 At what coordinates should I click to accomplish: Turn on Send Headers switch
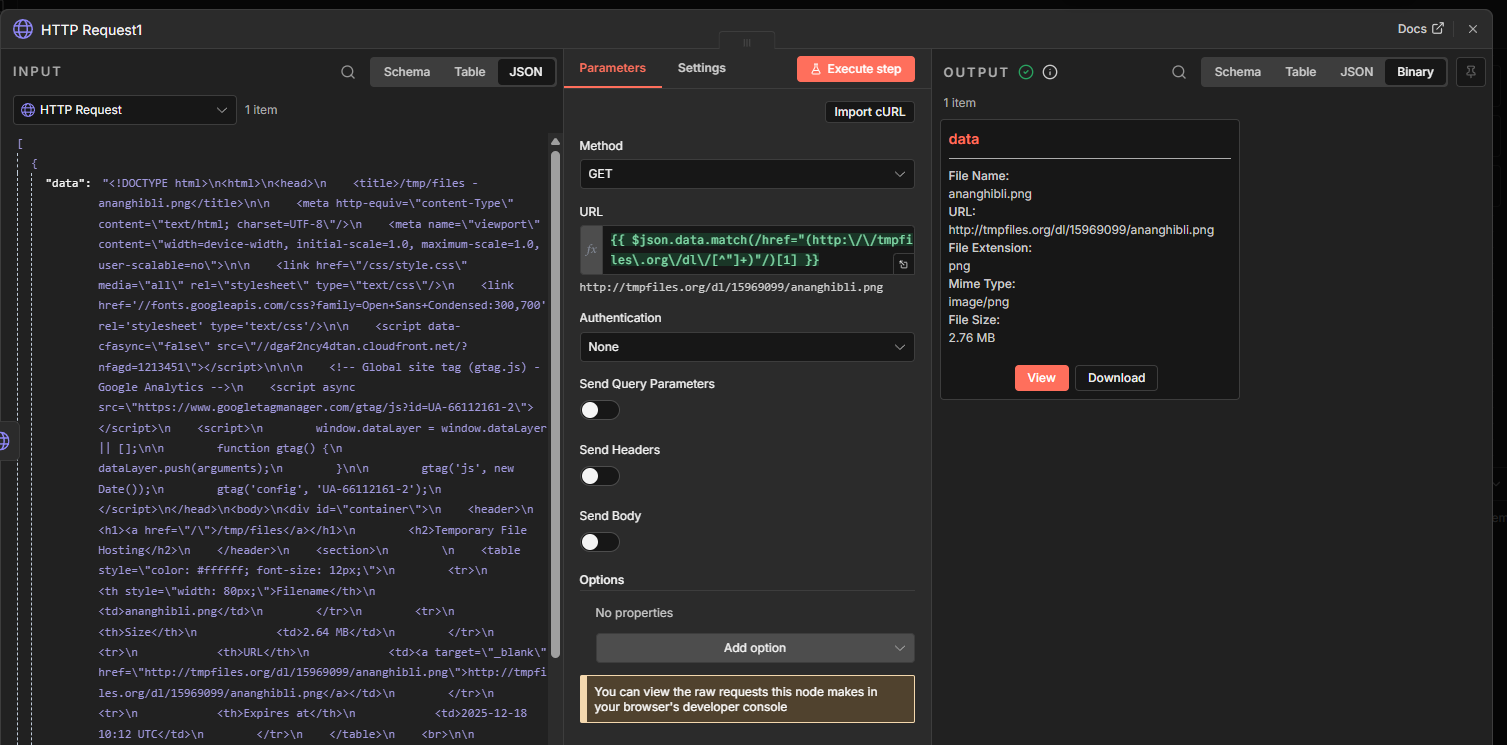[x=599, y=476]
